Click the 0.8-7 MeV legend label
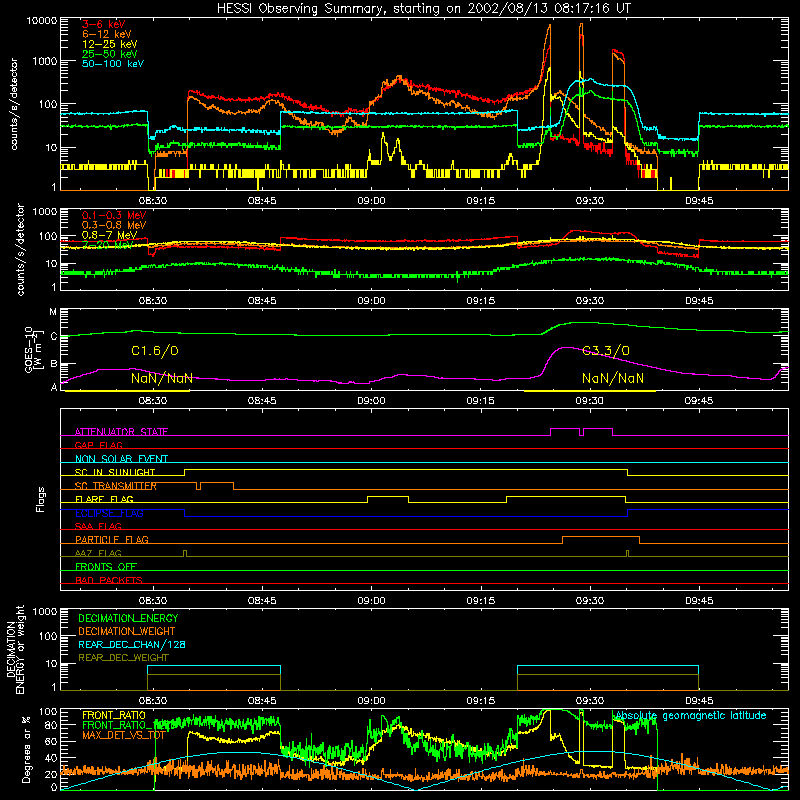This screenshot has width=800, height=800. (x=109, y=235)
